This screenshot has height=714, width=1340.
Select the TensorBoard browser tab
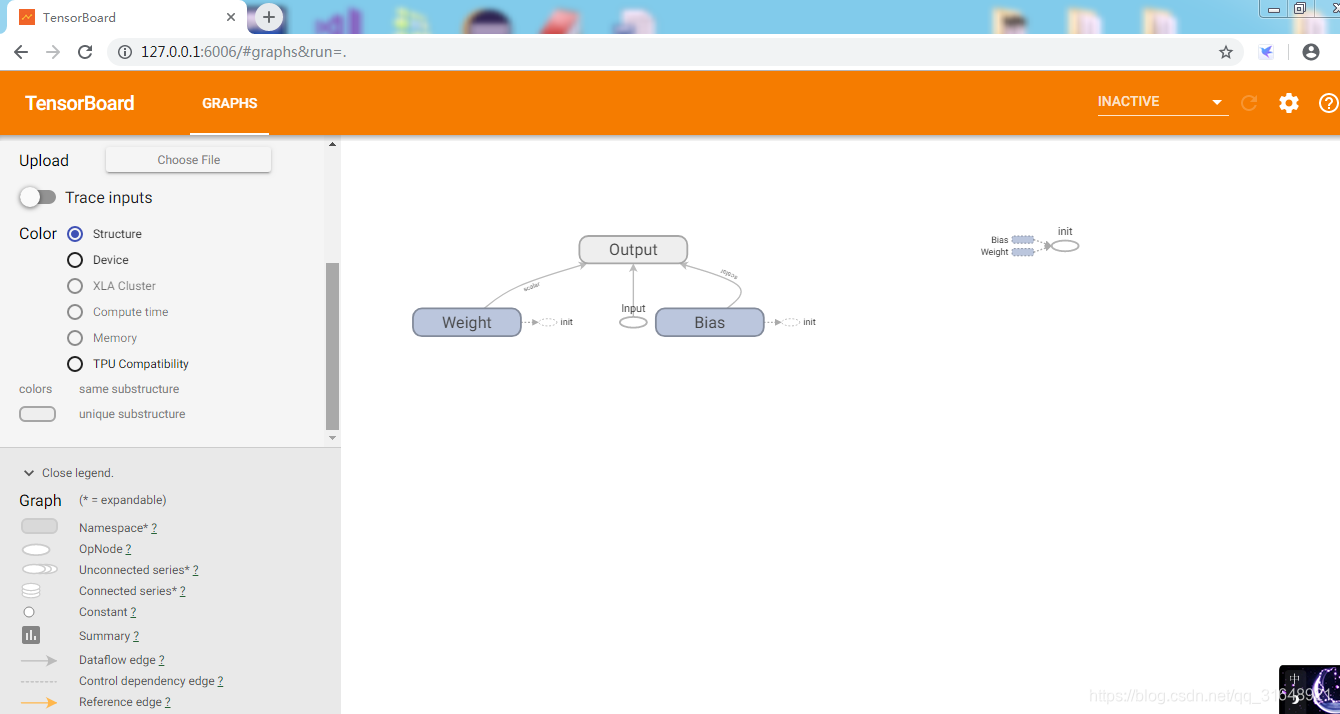click(125, 17)
